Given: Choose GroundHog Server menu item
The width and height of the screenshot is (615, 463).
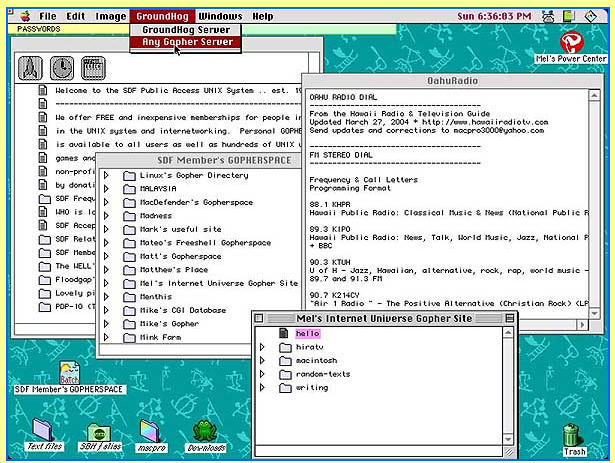Looking at the screenshot, I should tap(186, 30).
